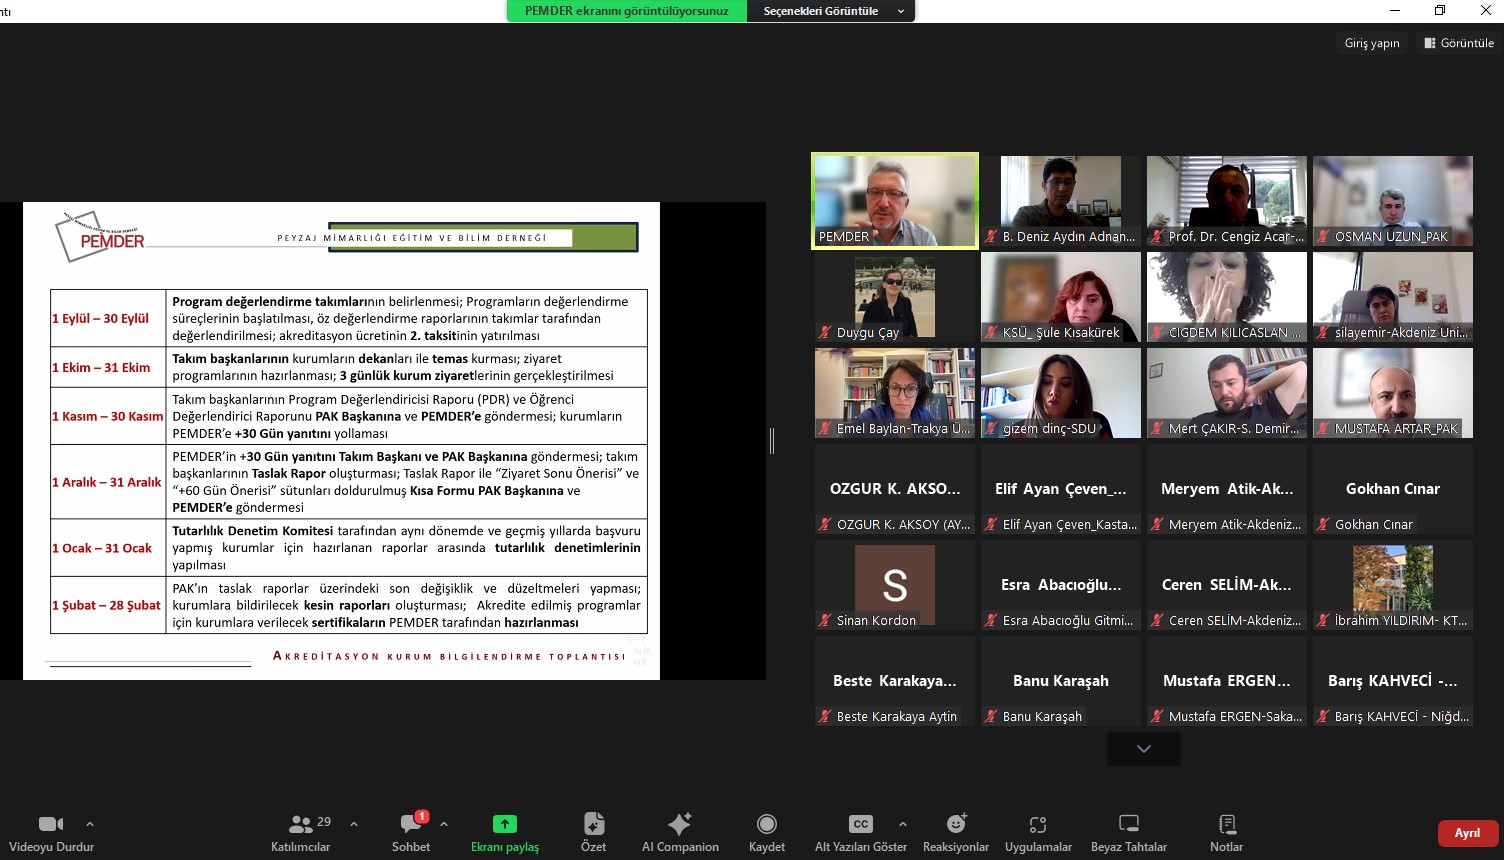Start recording with Kaydet
Screen dimensions: 1504x860
767,832
